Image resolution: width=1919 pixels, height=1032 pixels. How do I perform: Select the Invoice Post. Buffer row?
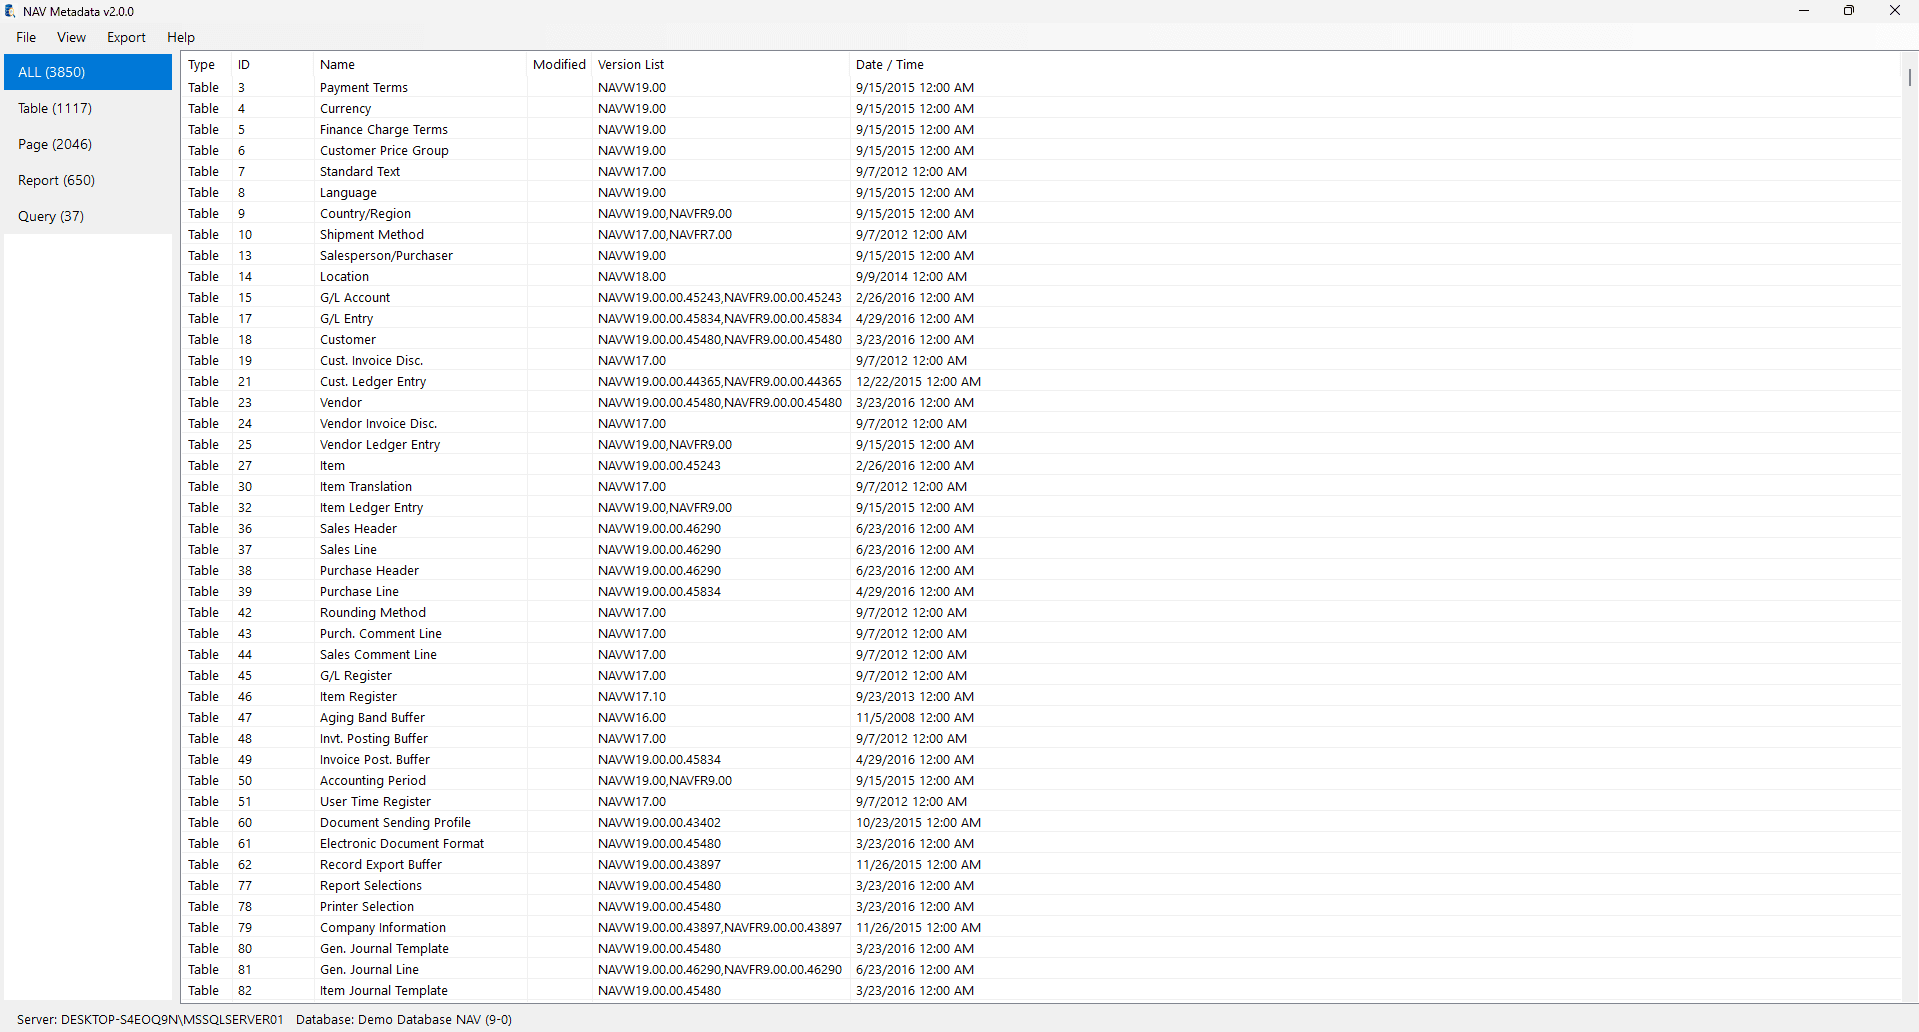pos(1041,759)
